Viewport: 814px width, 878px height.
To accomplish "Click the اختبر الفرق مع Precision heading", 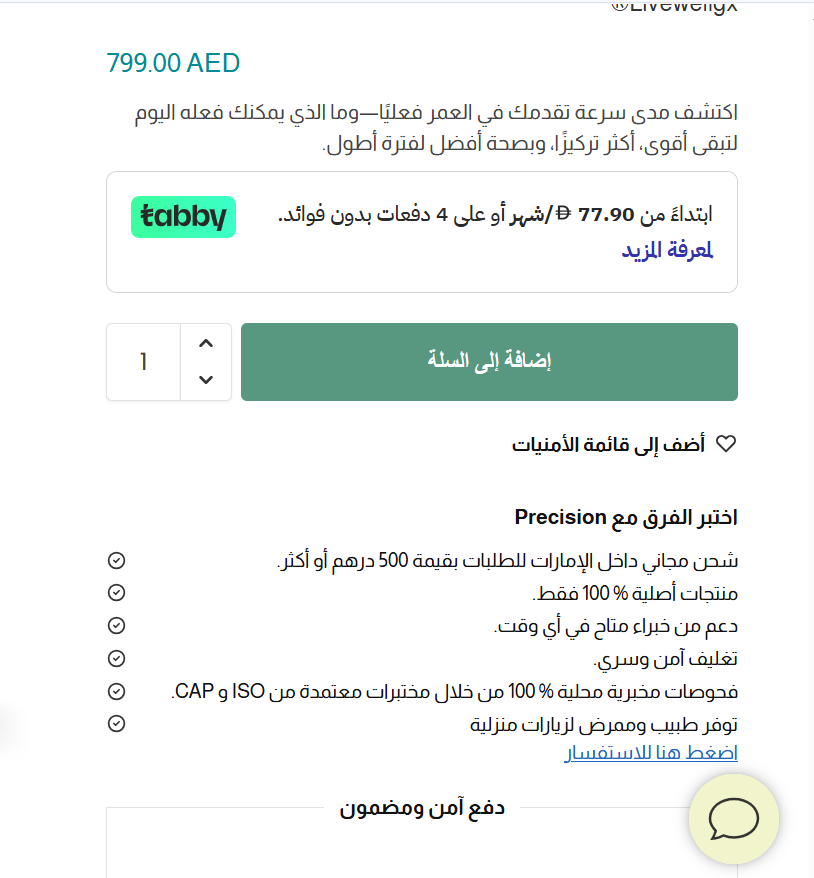I will 626,517.
